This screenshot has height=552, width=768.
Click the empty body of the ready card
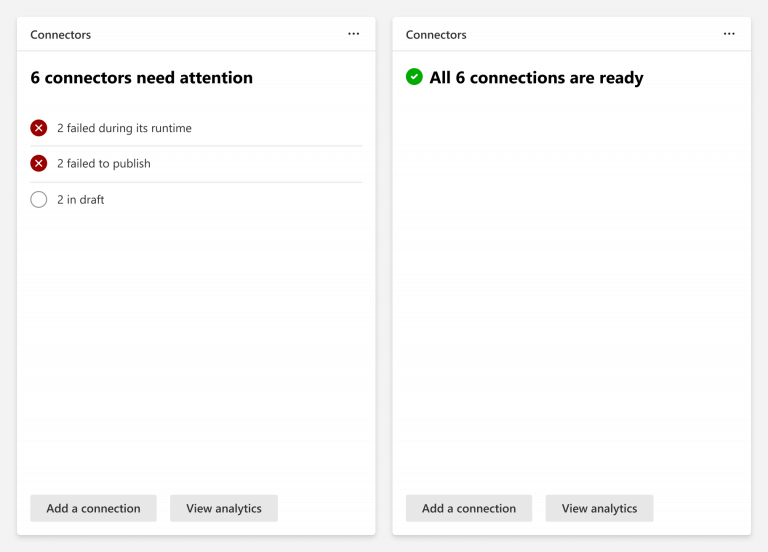(x=572, y=289)
